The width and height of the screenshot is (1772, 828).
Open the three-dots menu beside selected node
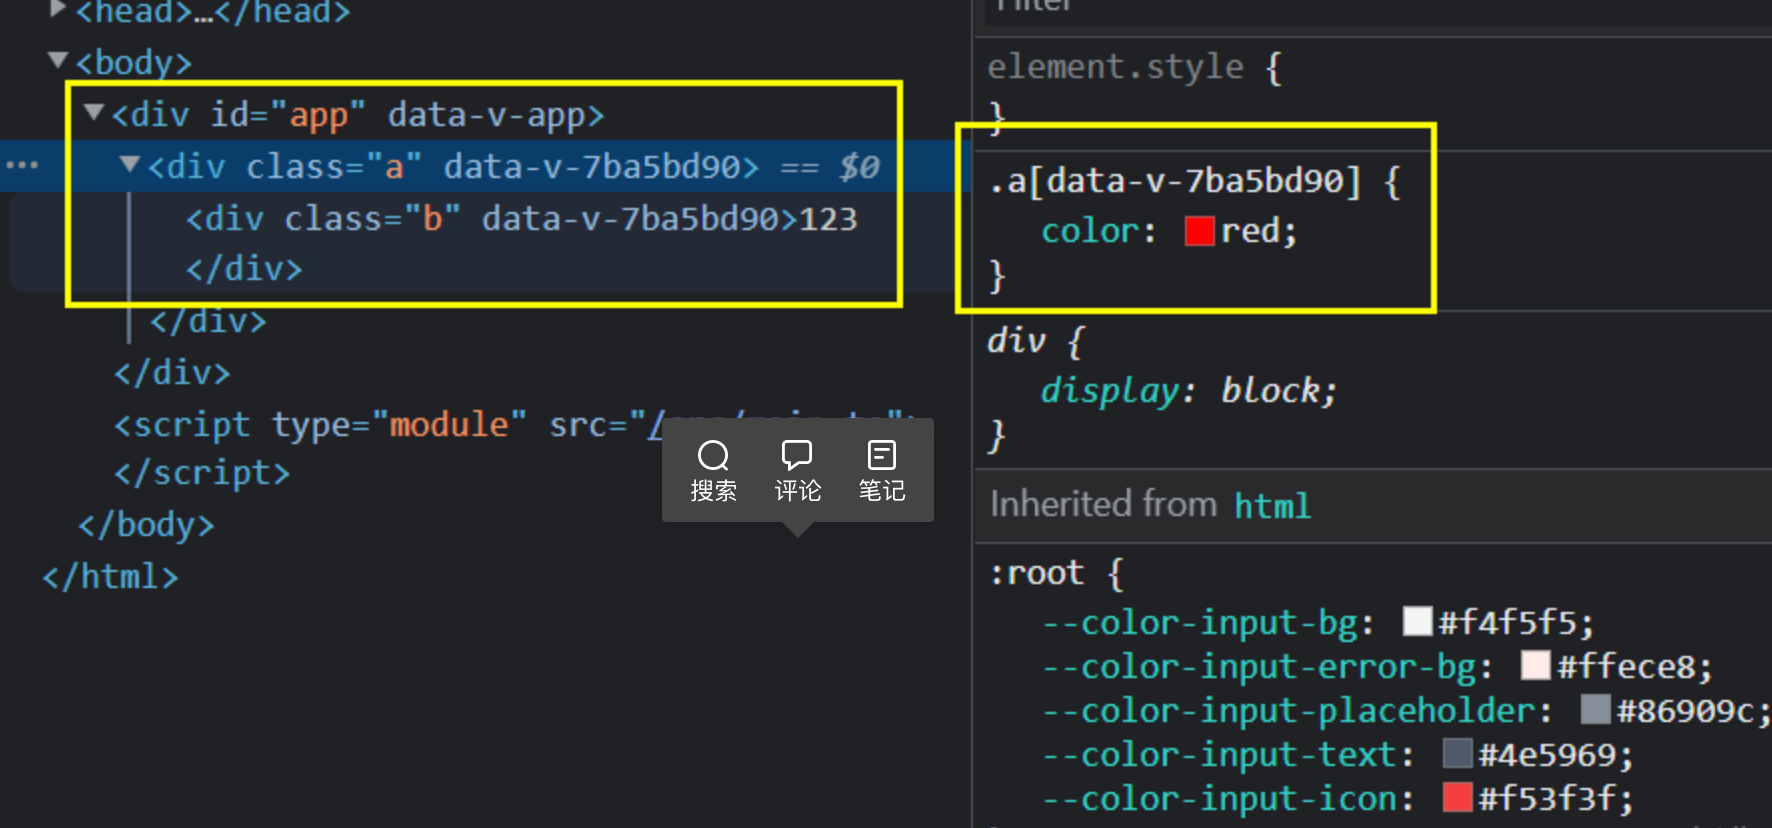click(x=22, y=165)
